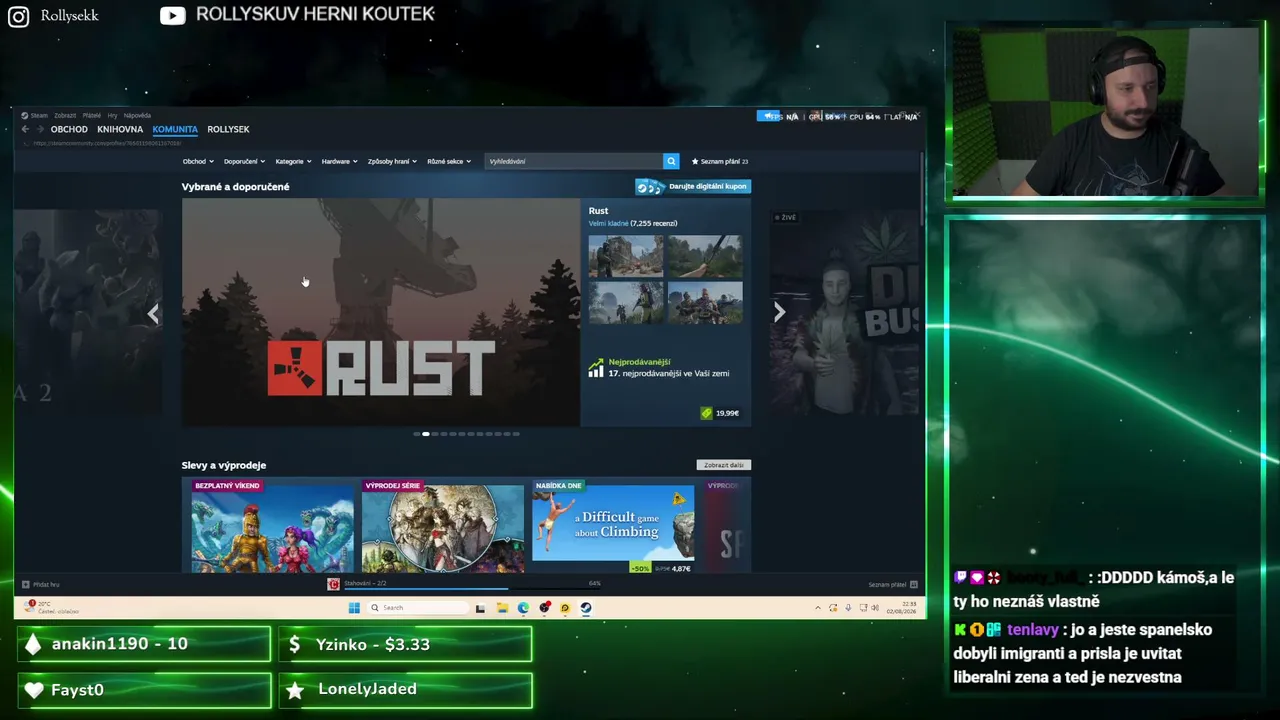Click the Steam page URL text
1280x720 pixels.
point(107,143)
